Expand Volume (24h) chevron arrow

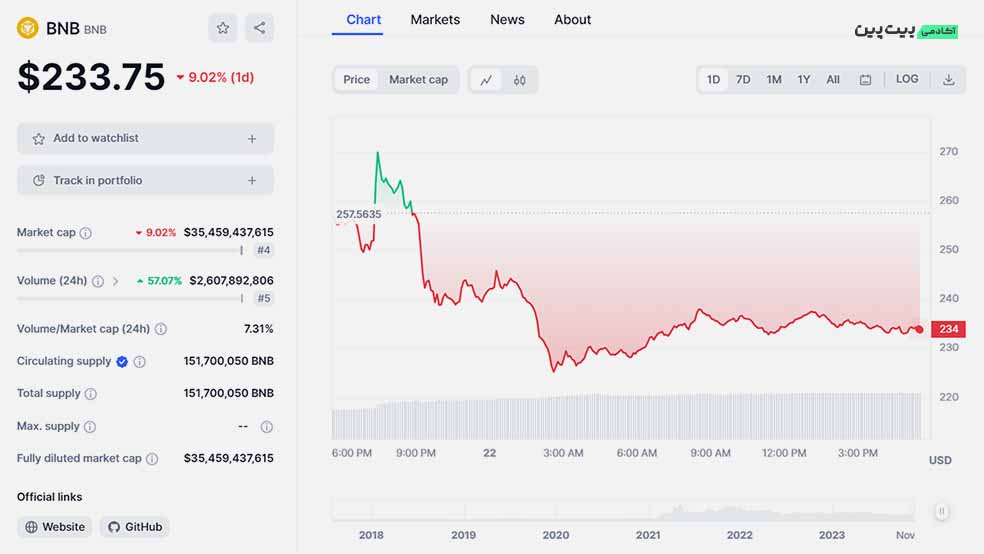115,282
